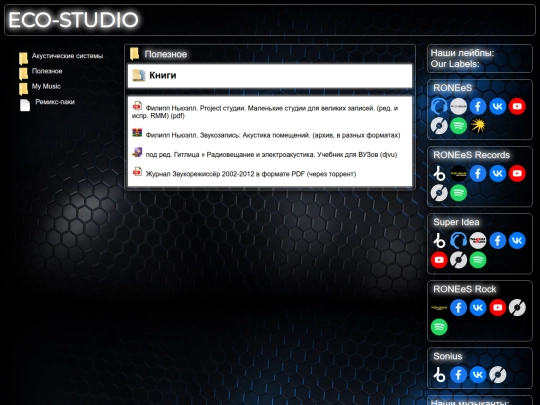Open Super Idea VK page
The width and height of the screenshot is (540, 405).
click(x=517, y=240)
